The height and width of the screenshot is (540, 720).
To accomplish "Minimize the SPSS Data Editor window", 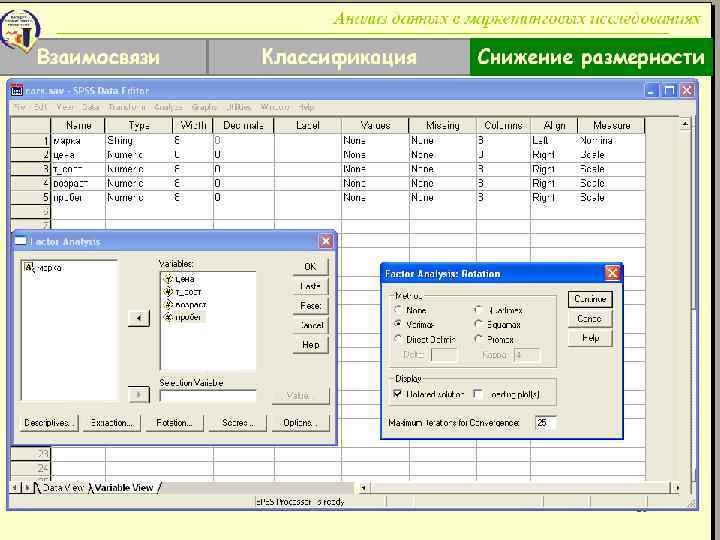I will click(652, 90).
